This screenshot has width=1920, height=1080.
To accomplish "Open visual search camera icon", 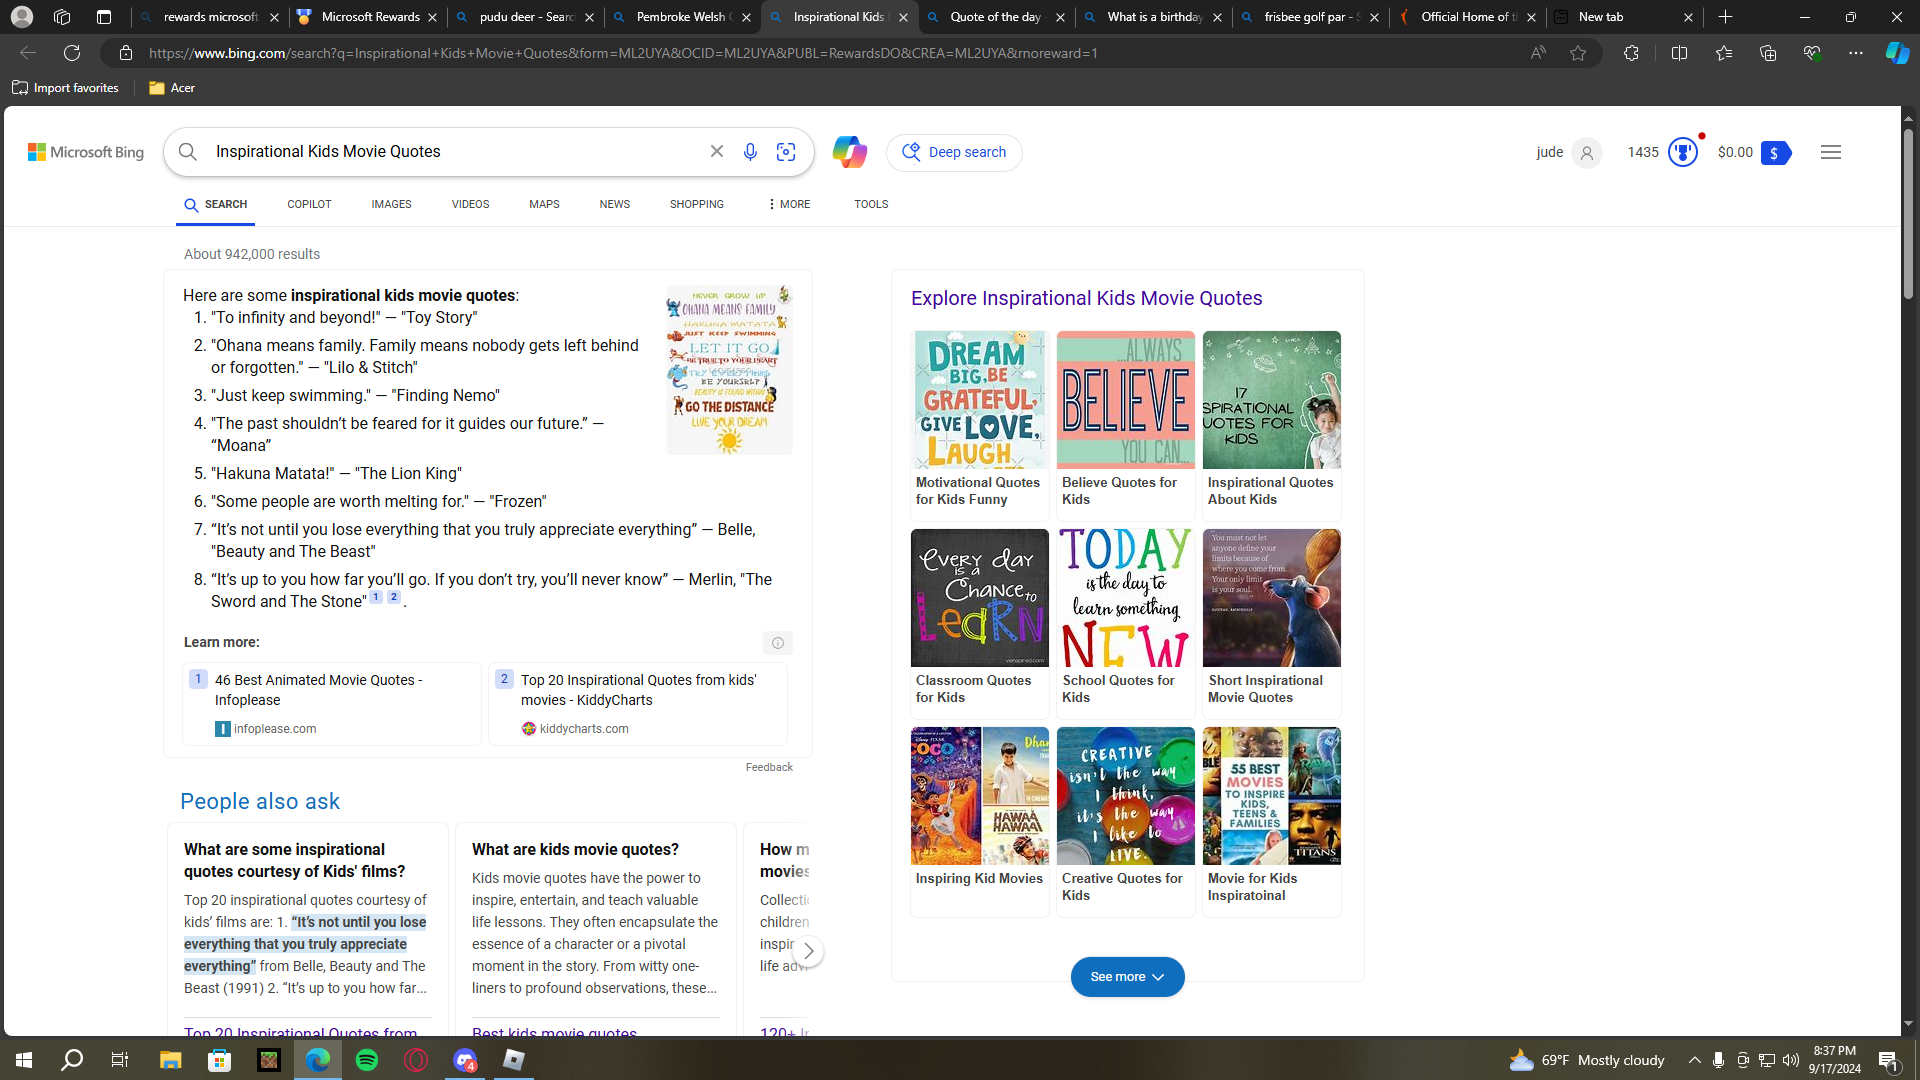I will (786, 152).
